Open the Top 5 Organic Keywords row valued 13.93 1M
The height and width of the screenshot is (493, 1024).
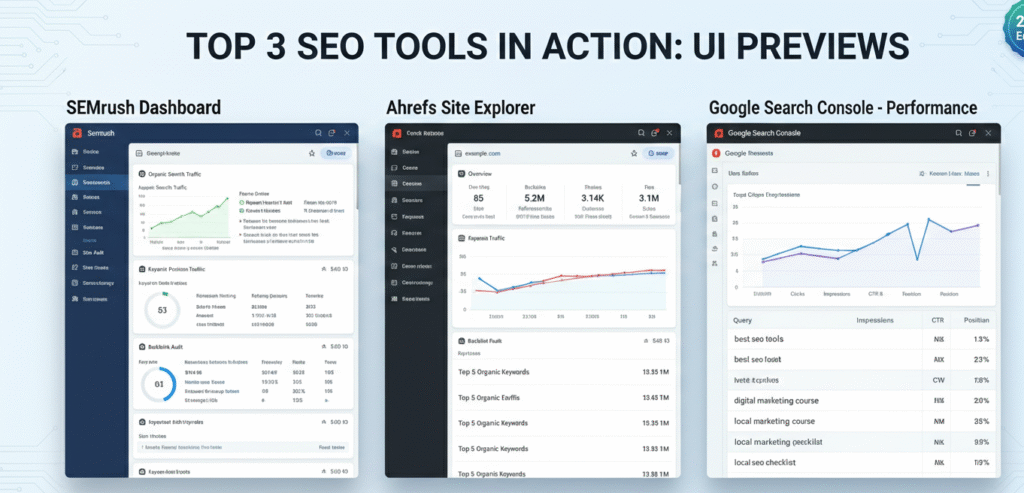click(564, 449)
